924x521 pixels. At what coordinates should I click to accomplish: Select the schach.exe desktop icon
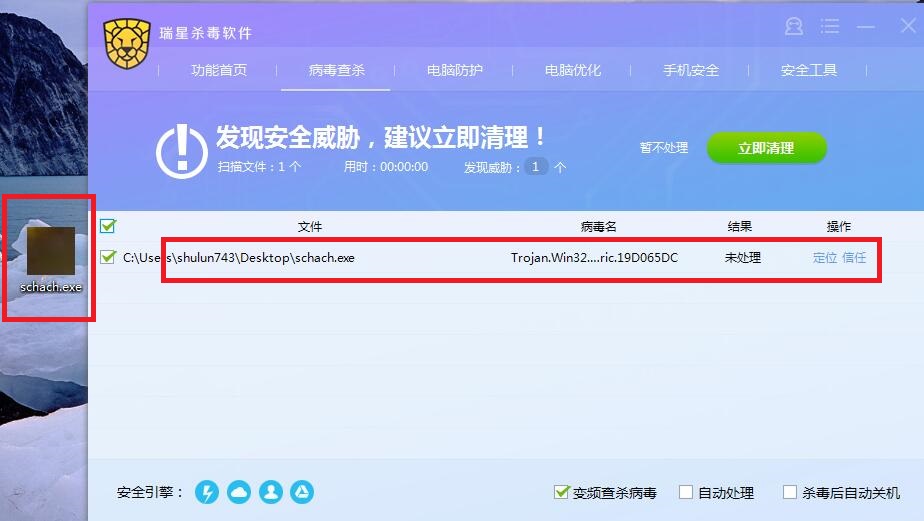click(51, 260)
